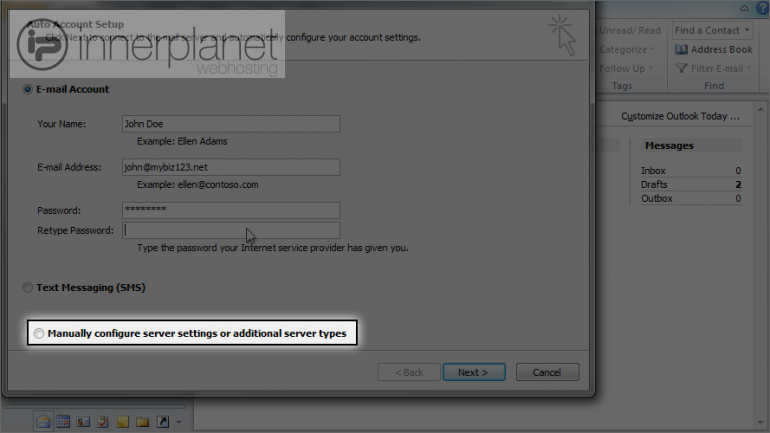Viewport: 770px width, 433px height.
Task: Open the Tasks view icon
Action: (103, 422)
